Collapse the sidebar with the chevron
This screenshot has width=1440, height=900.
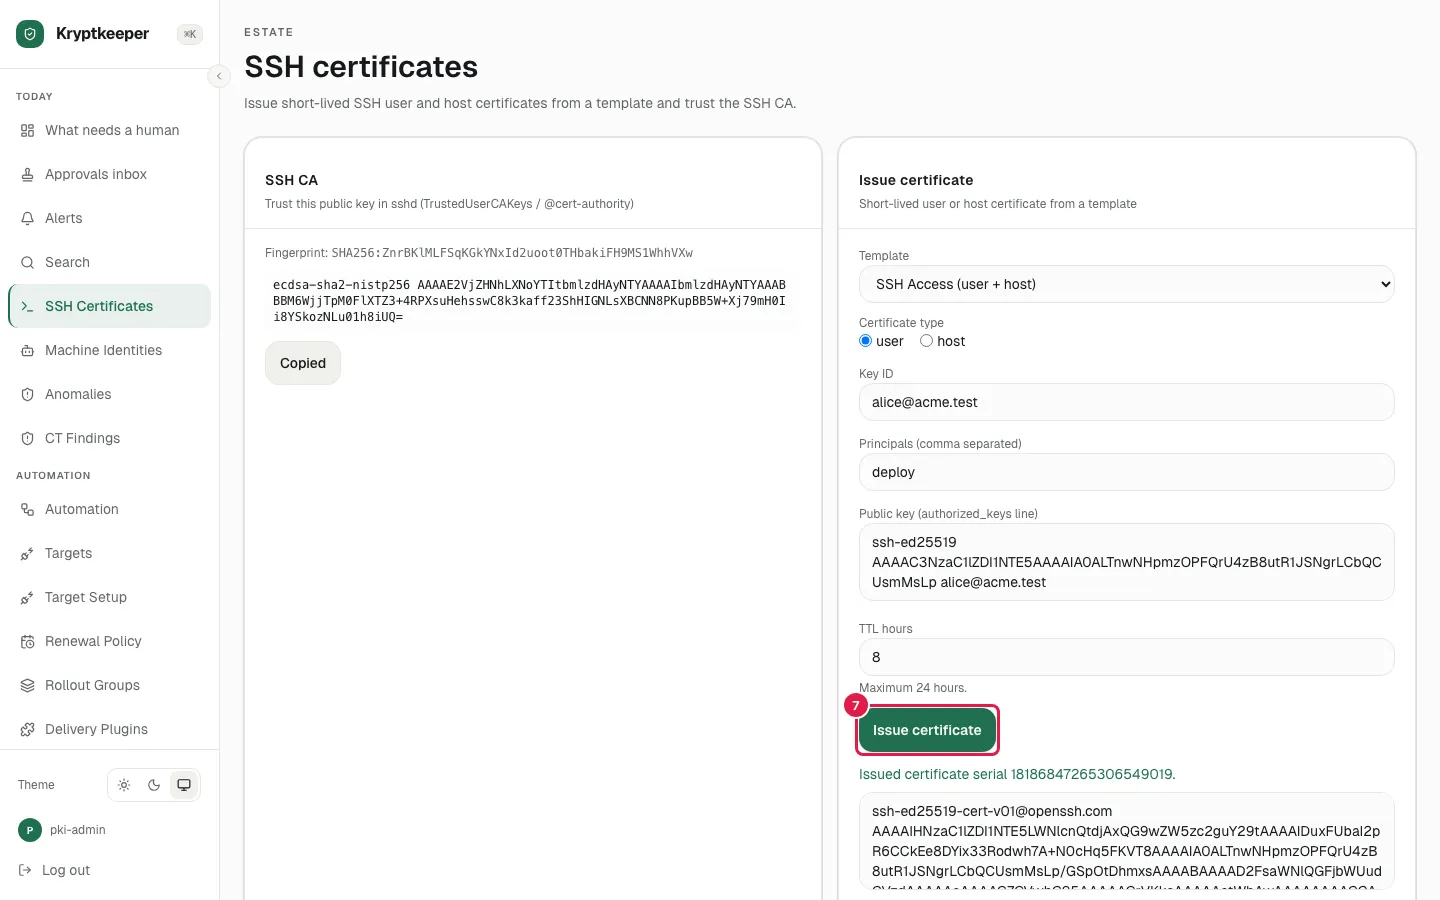click(219, 76)
